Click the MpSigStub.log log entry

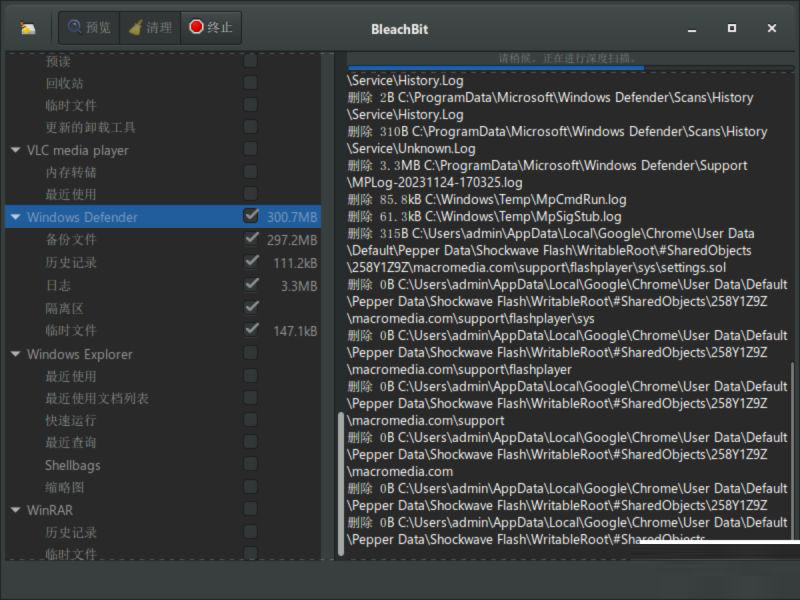pos(485,216)
